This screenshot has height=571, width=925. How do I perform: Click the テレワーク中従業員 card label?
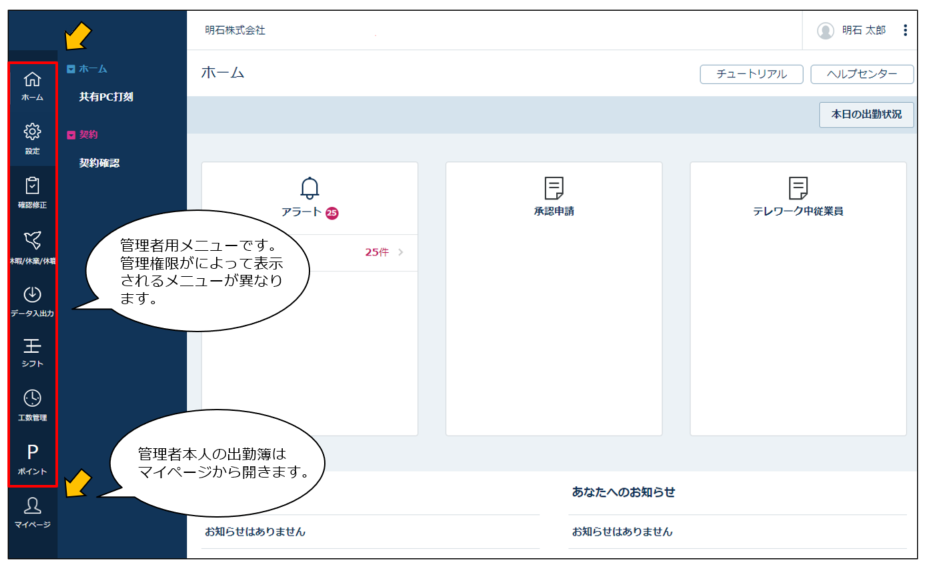pyautogui.click(x=798, y=211)
